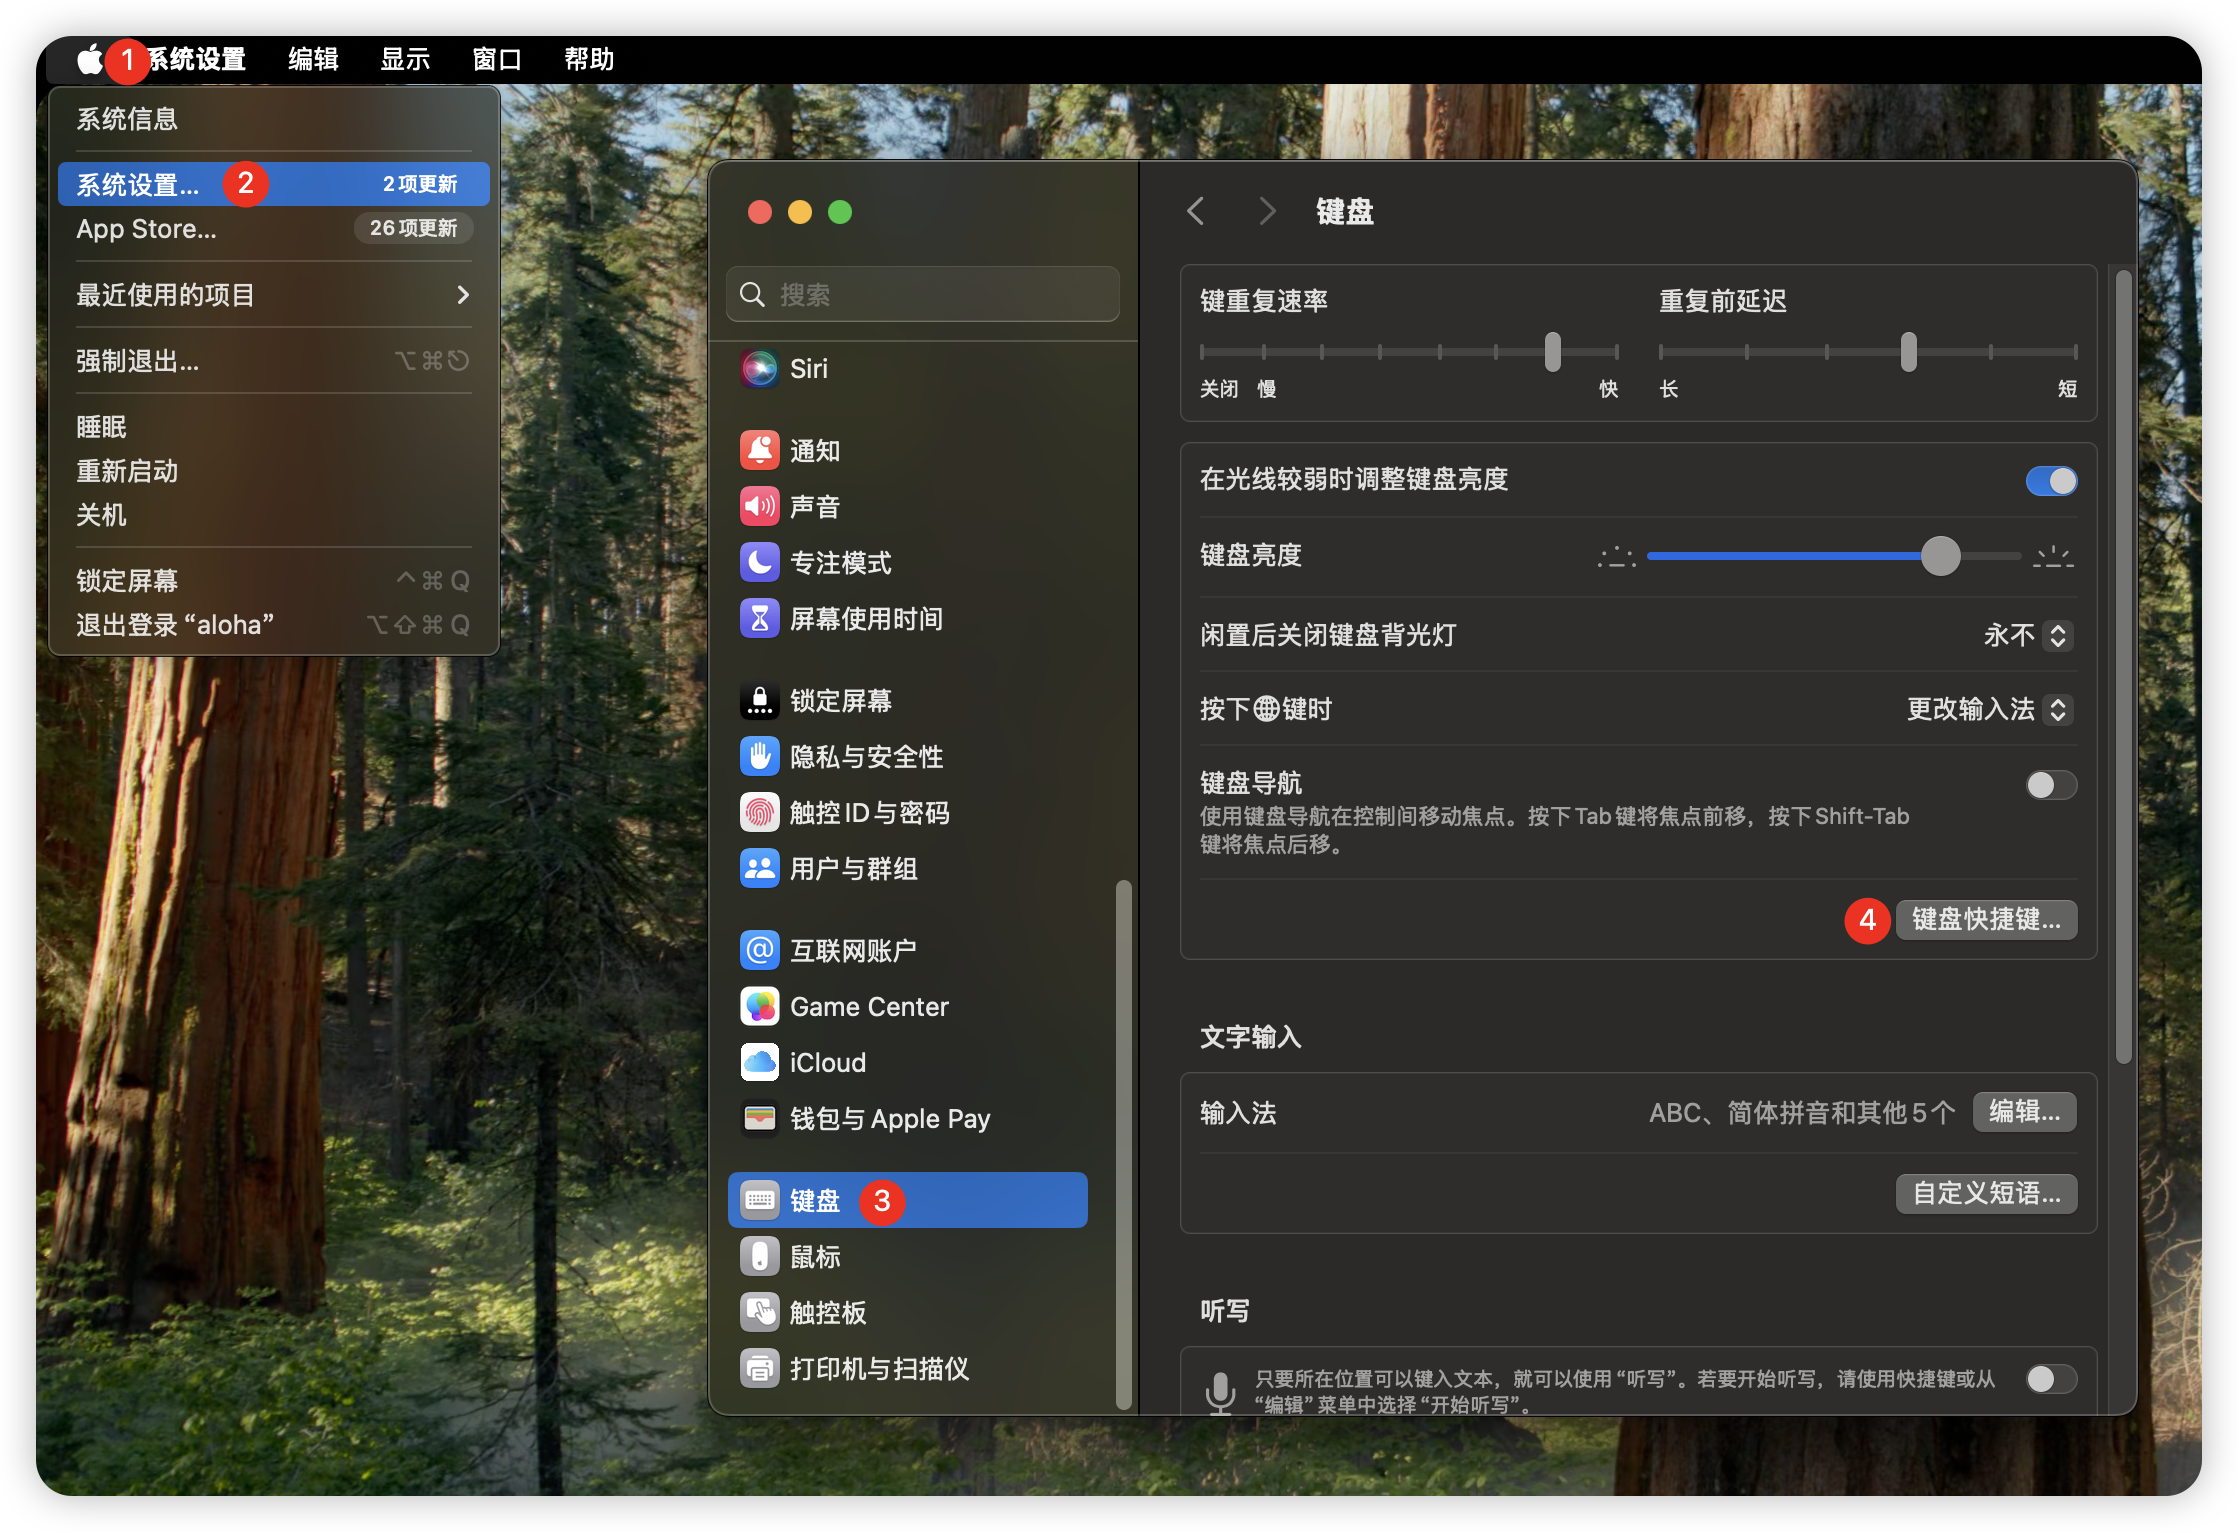2238x1532 pixels.
Task: Open 专注模式 moon icon
Action: coord(760,563)
